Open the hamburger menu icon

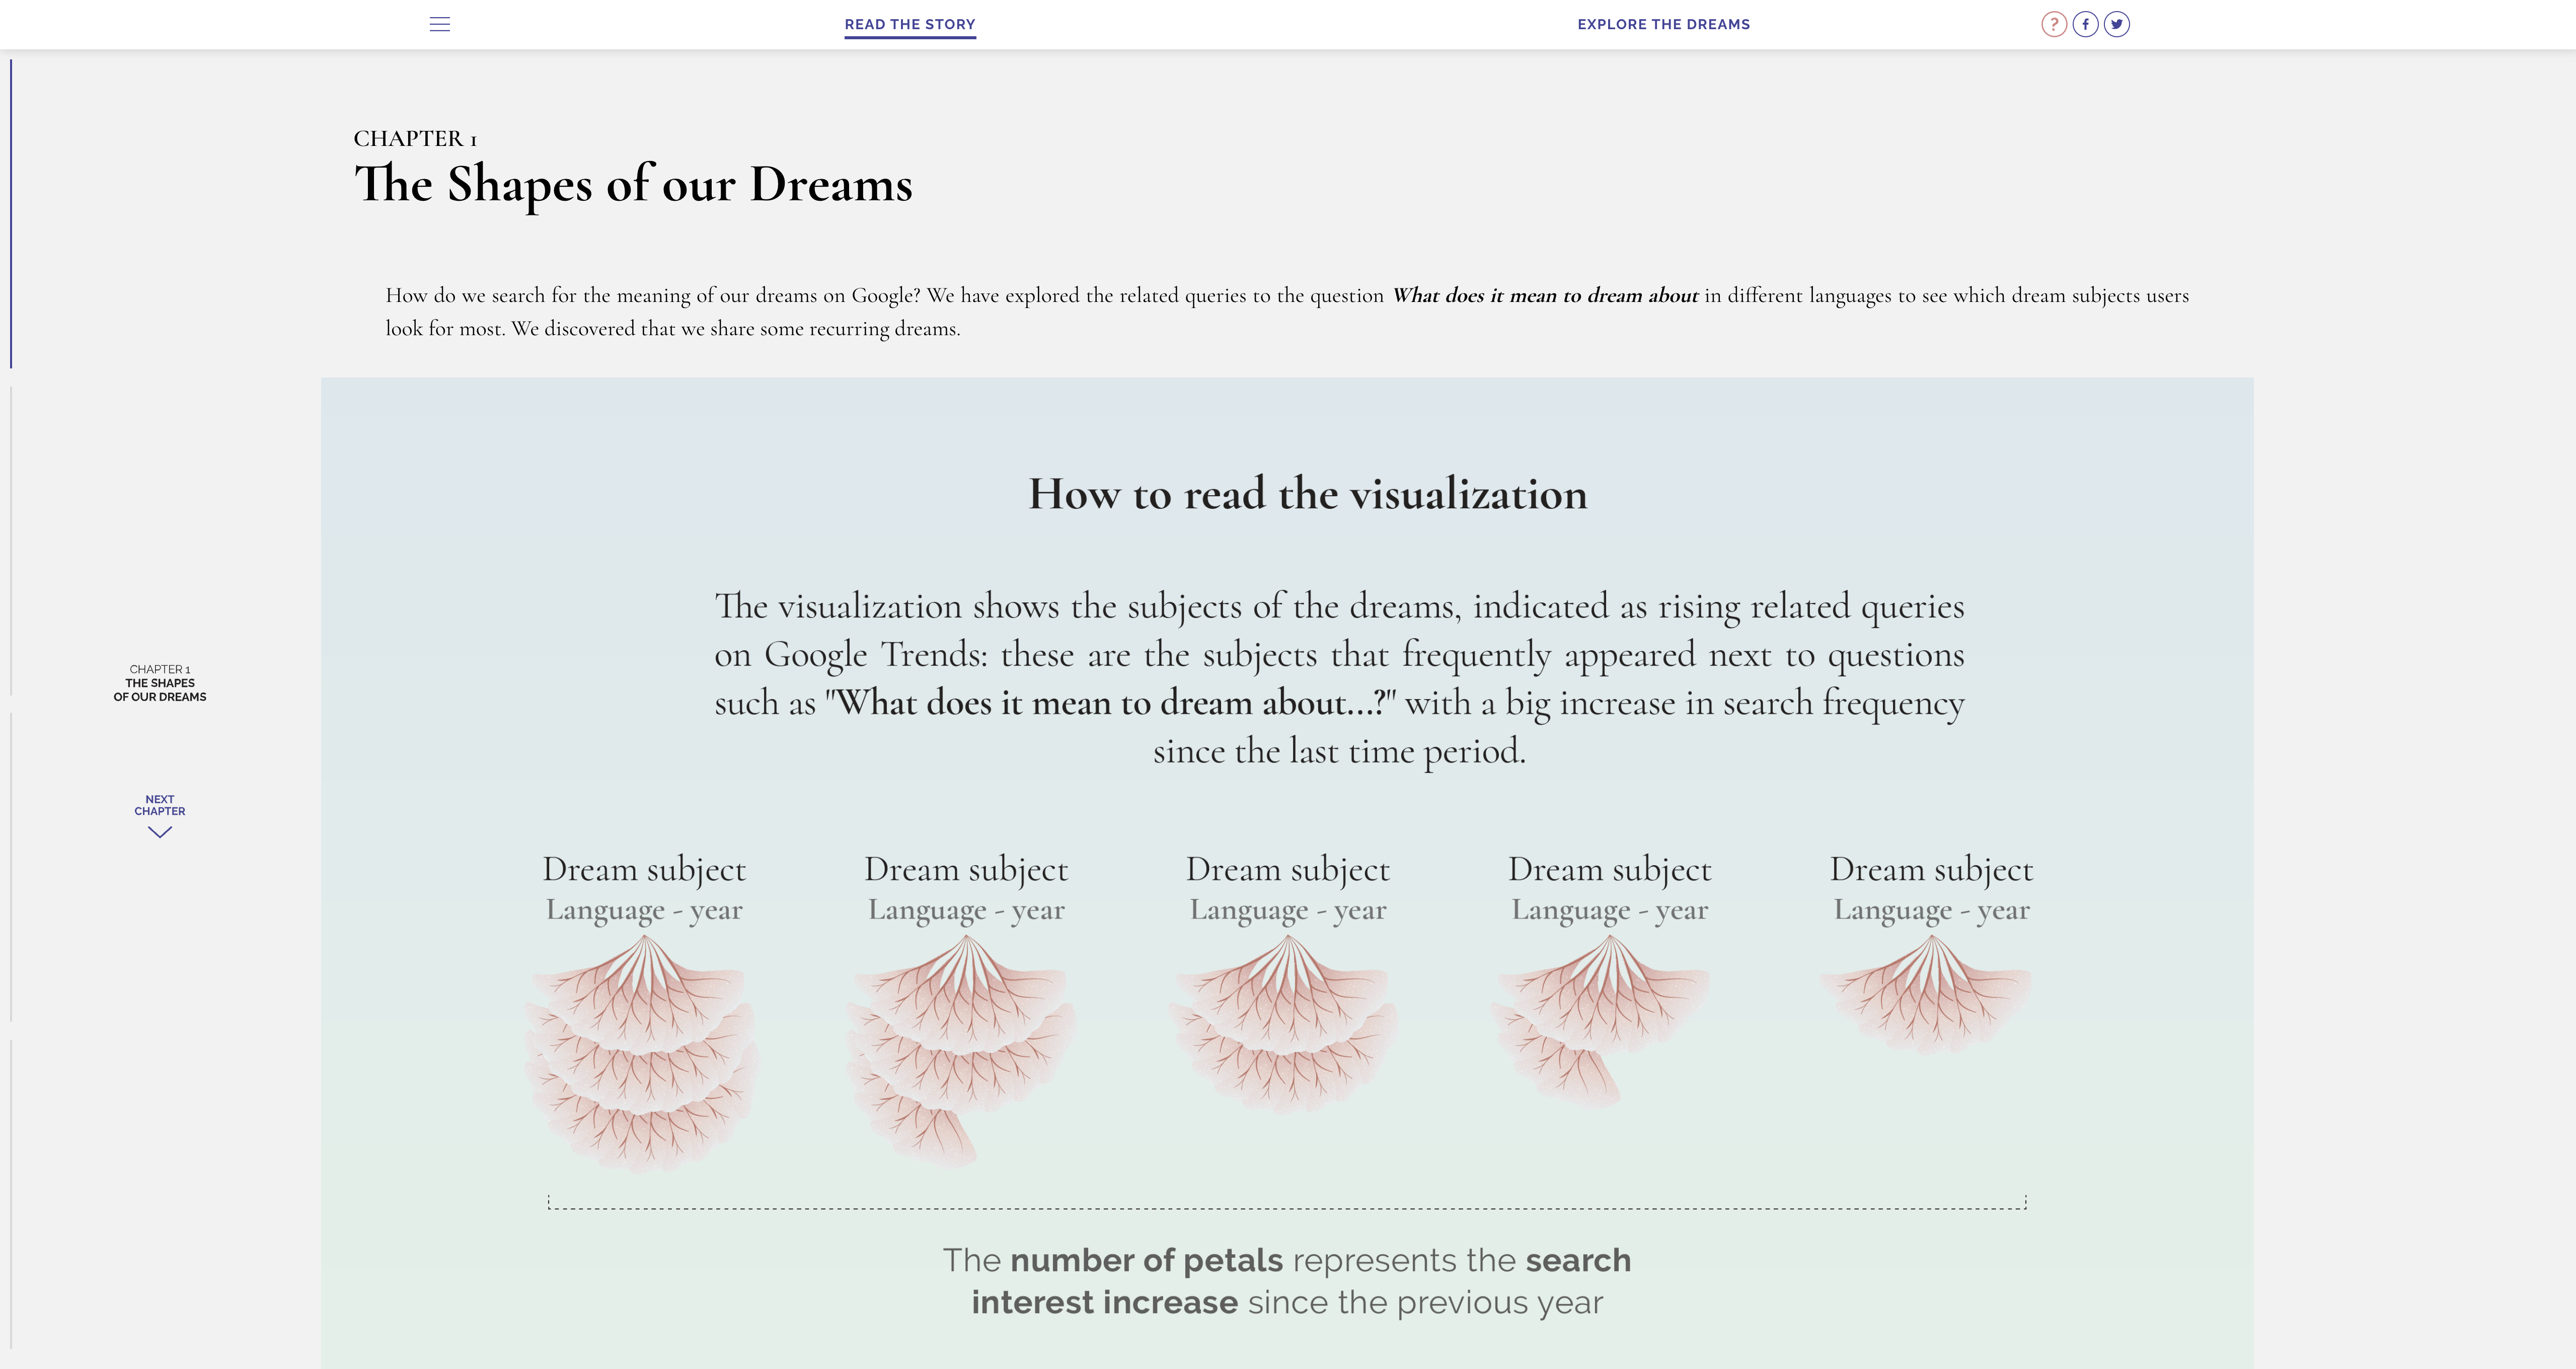(439, 24)
